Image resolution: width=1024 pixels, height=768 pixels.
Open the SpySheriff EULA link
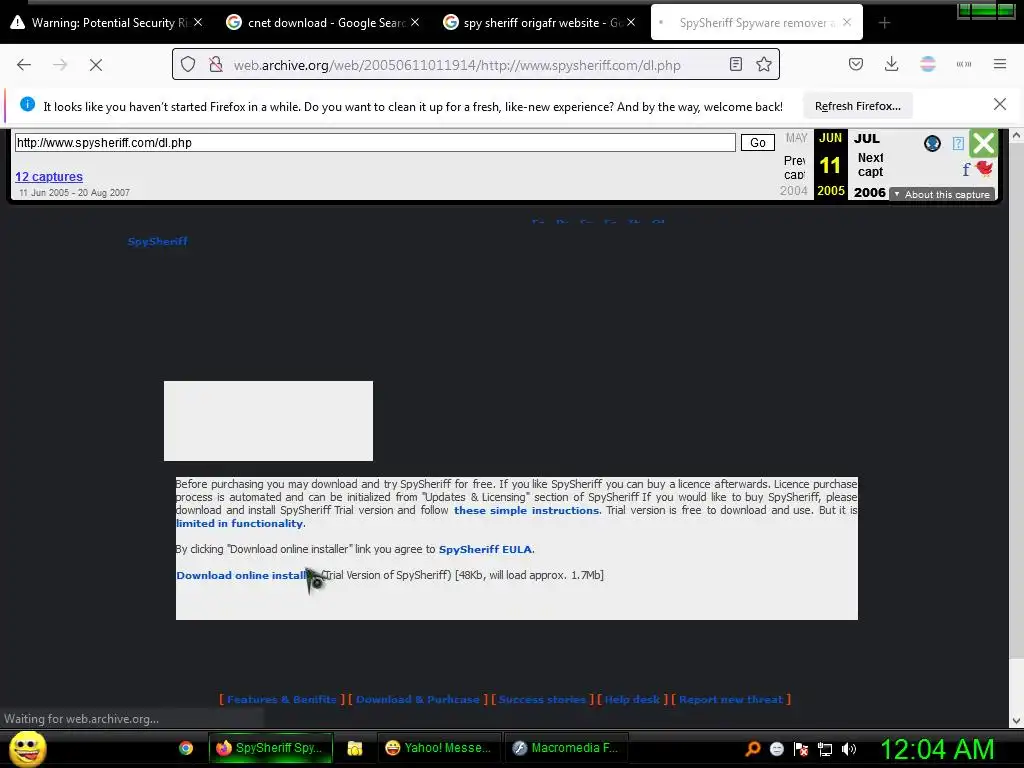485,550
